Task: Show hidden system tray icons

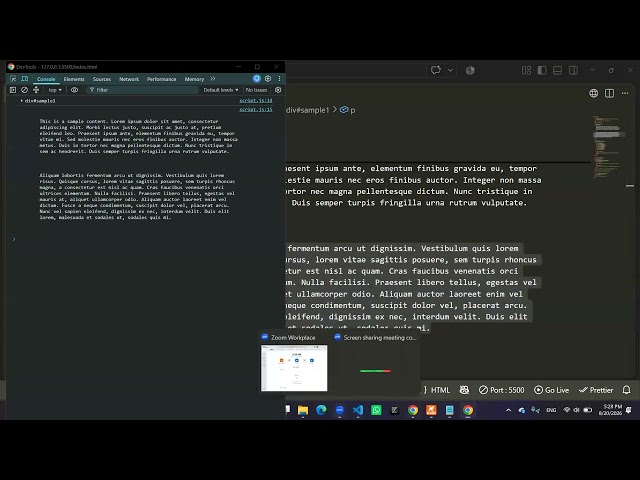Action: click(508, 410)
